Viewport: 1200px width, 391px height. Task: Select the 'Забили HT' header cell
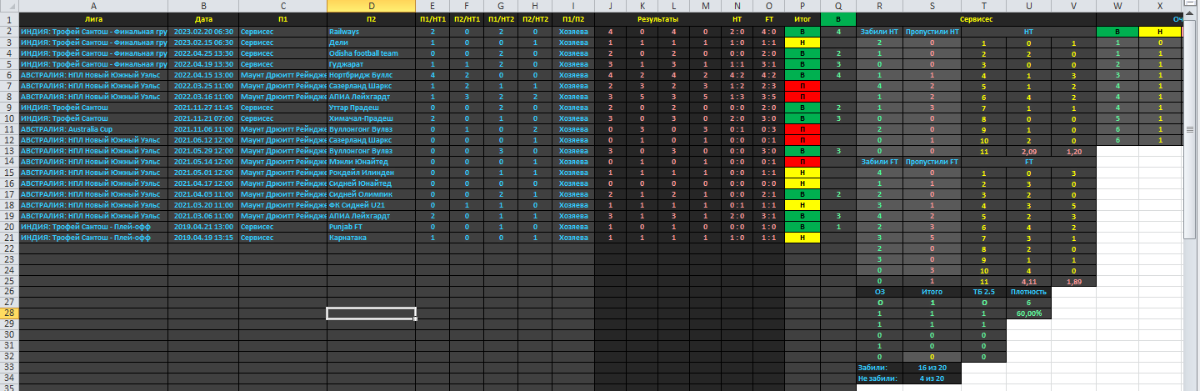879,31
